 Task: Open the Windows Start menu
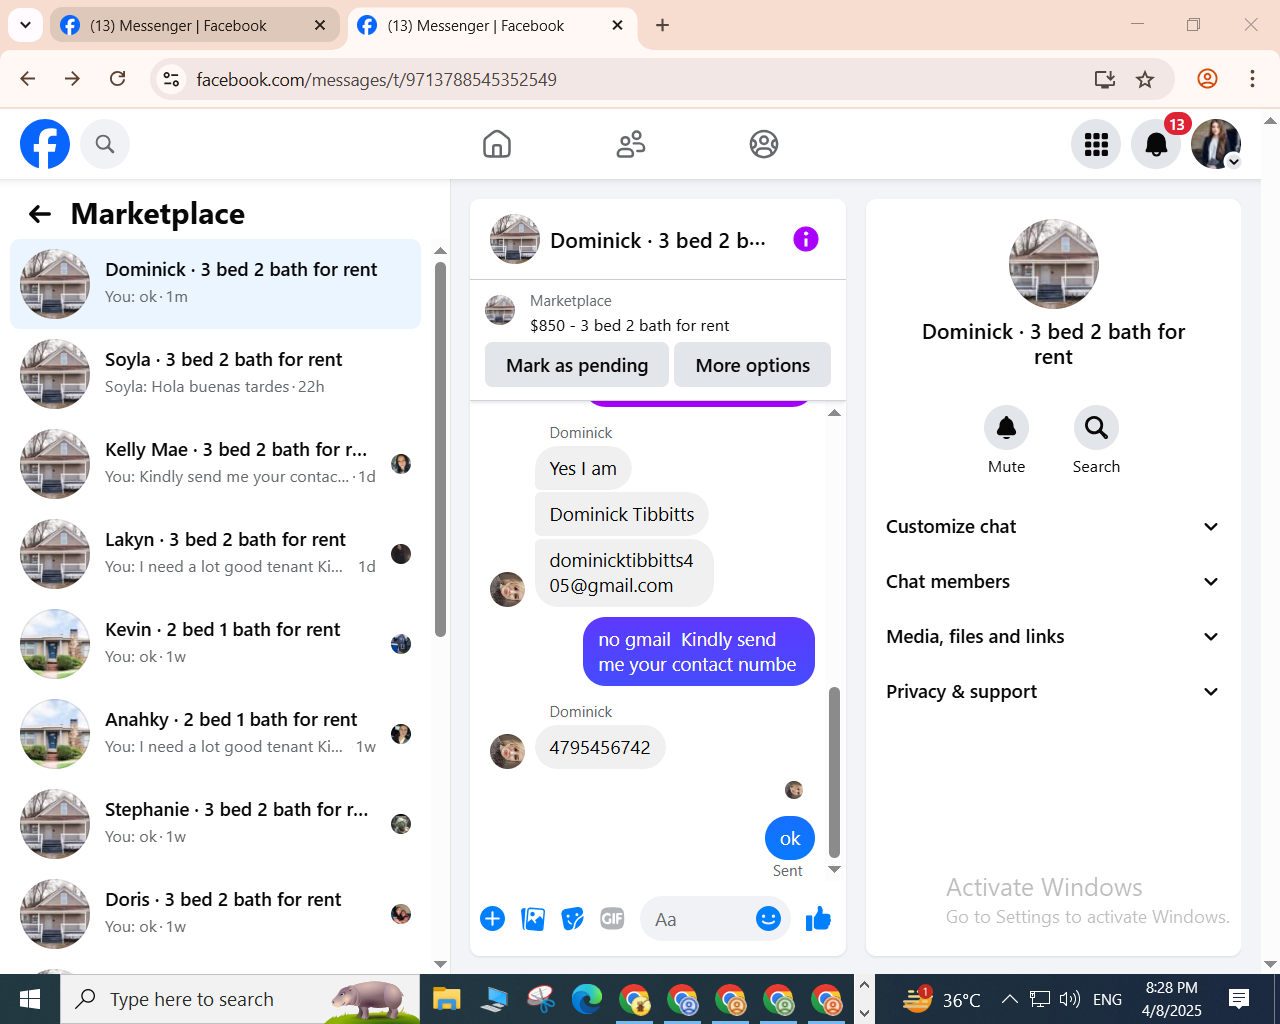(x=30, y=999)
